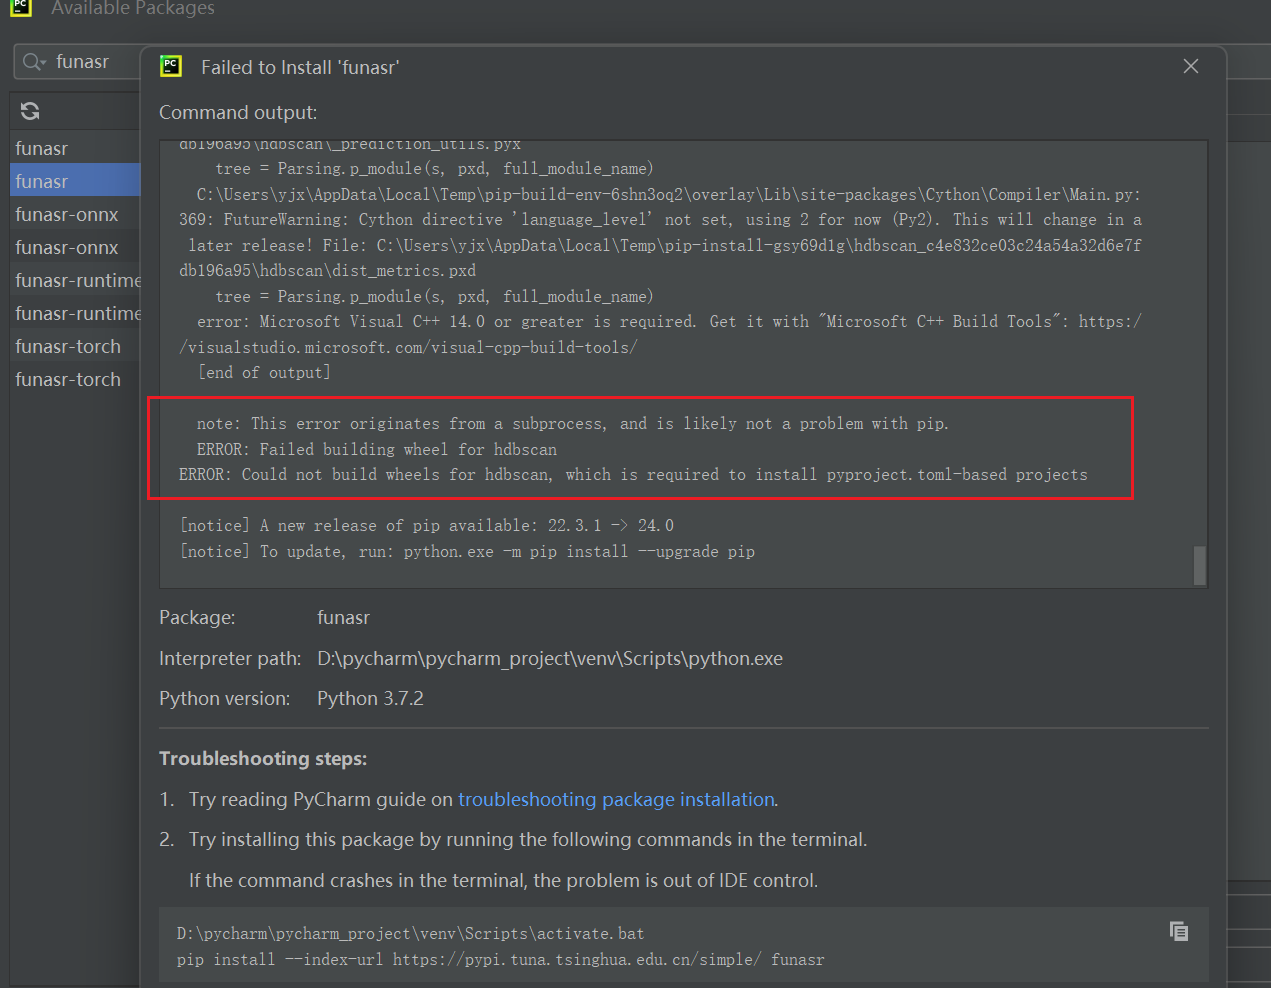Select the second funasr-torch package
Image resolution: width=1271 pixels, height=988 pixels.
click(x=75, y=379)
